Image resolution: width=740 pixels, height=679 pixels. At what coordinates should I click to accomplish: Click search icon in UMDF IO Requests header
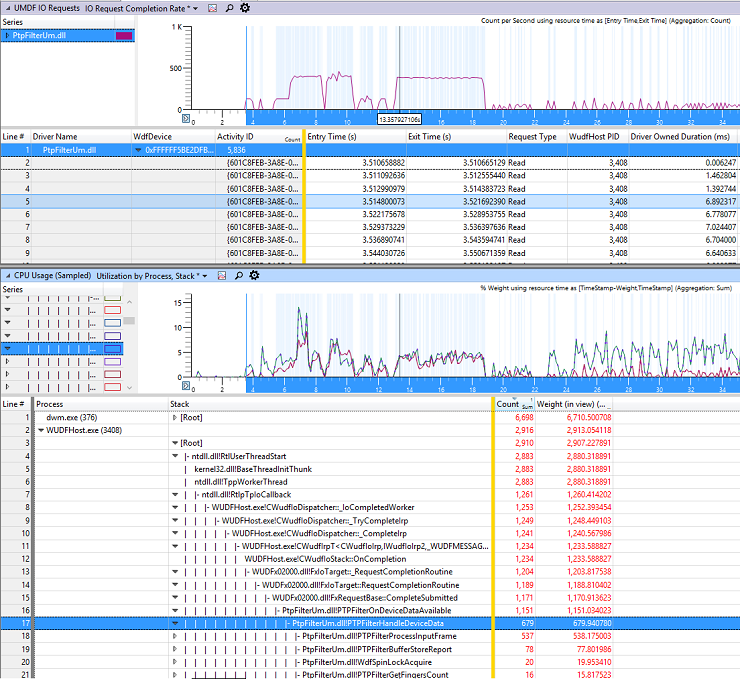(229, 8)
